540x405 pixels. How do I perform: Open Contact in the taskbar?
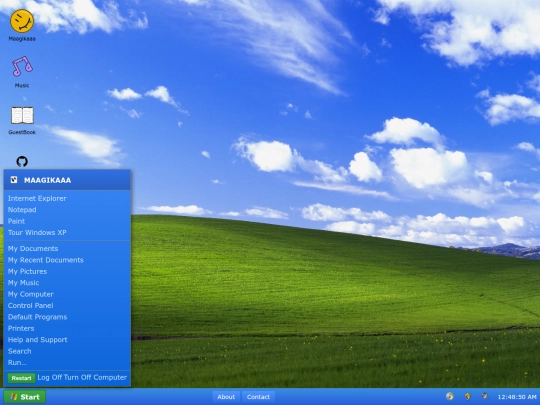258,397
